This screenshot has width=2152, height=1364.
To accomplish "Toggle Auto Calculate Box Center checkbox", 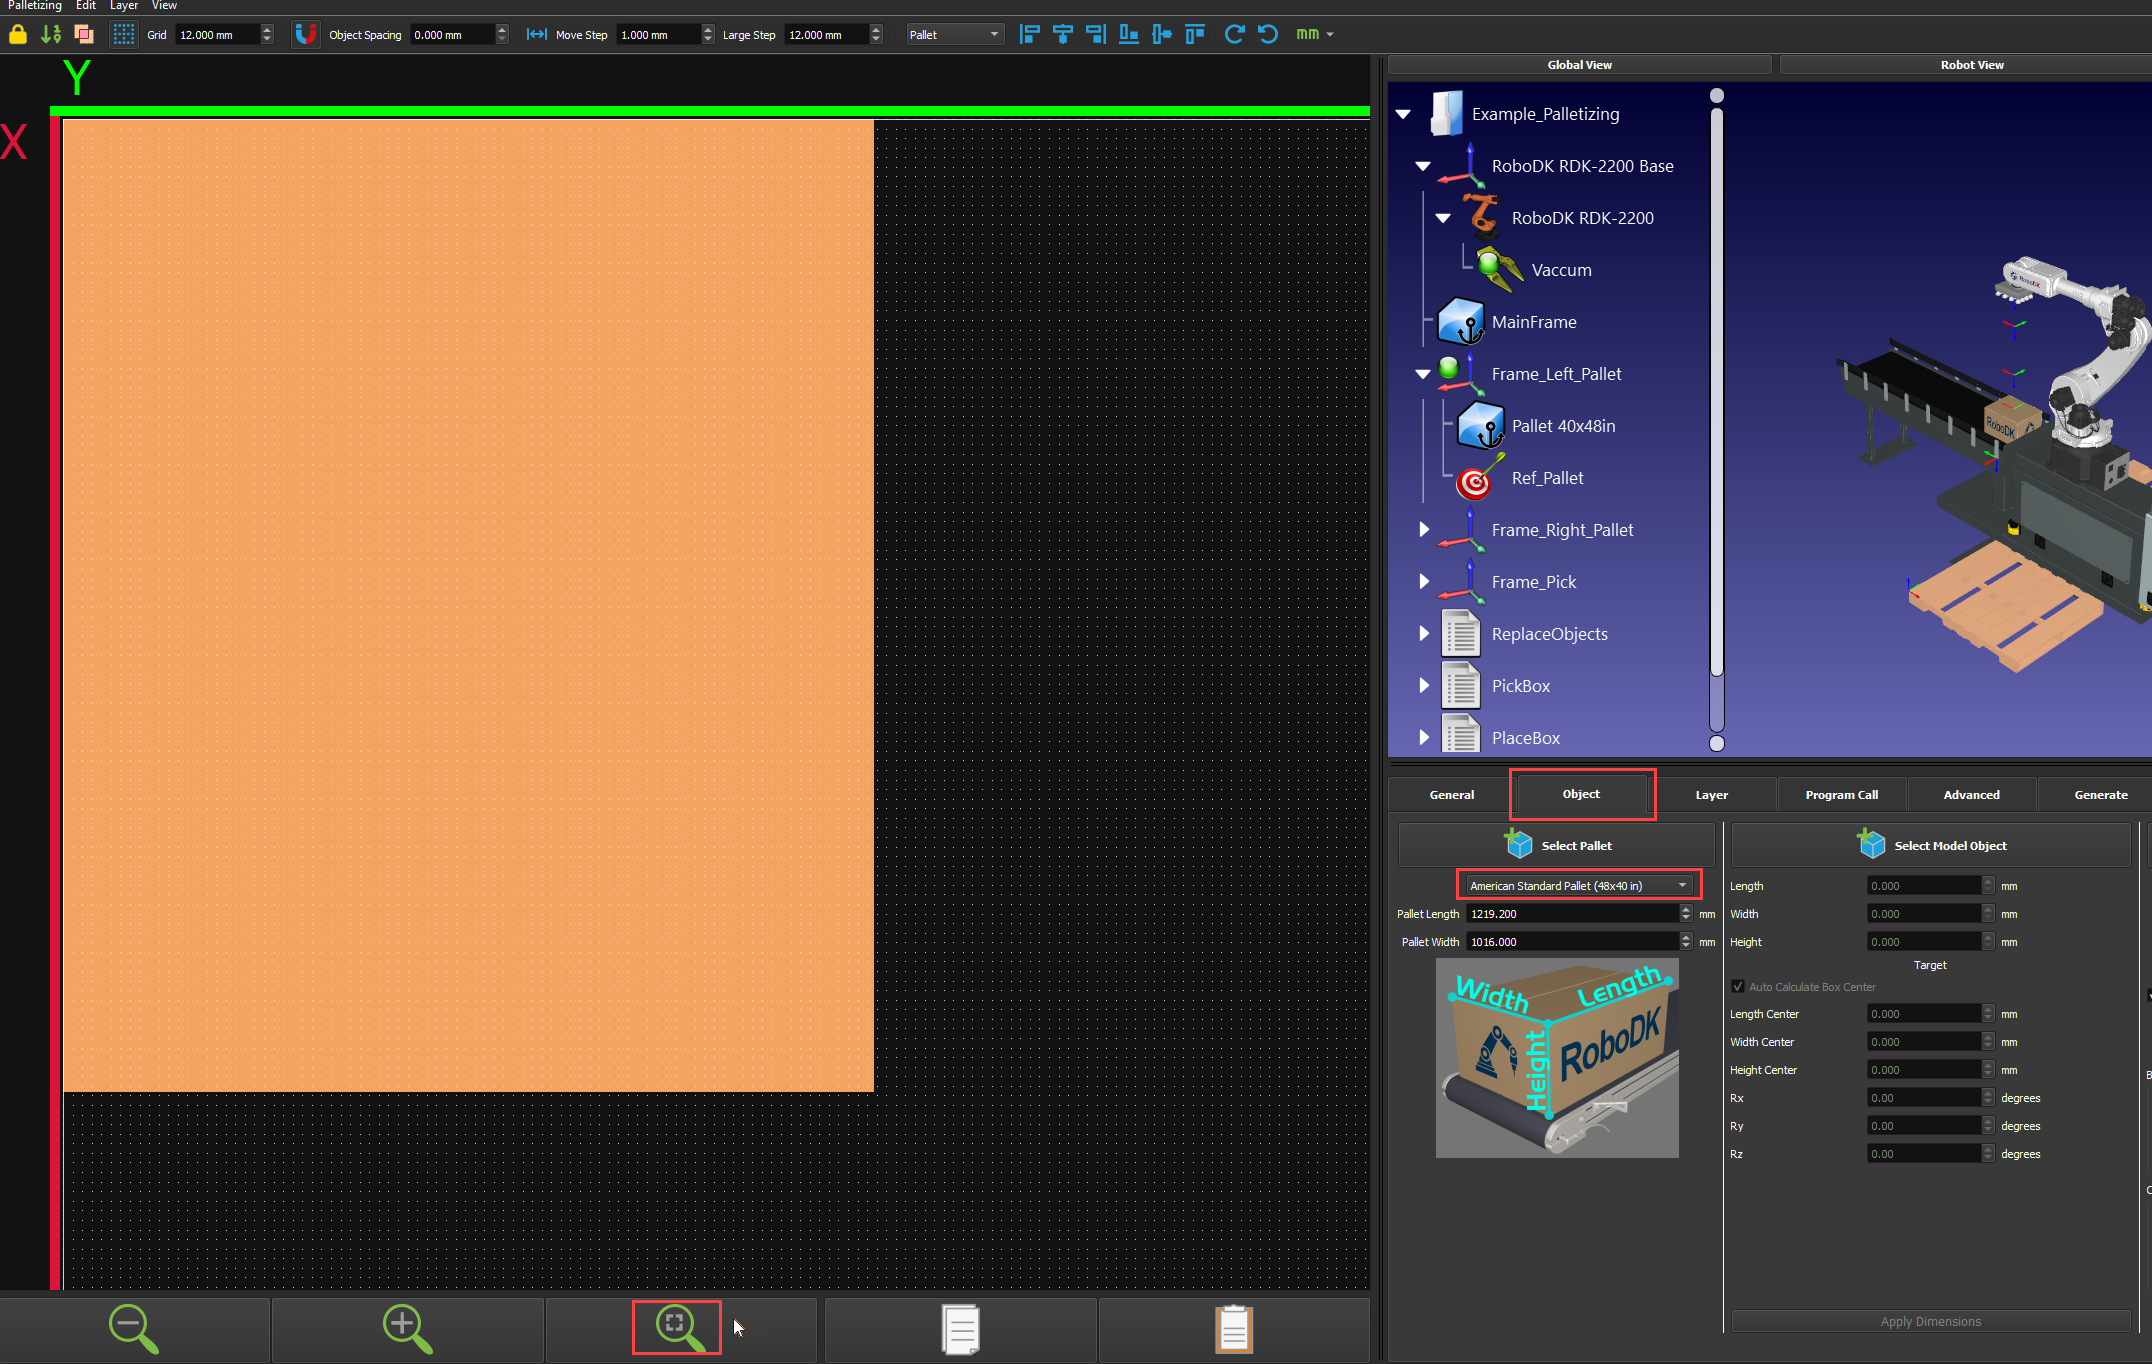I will [x=1738, y=987].
